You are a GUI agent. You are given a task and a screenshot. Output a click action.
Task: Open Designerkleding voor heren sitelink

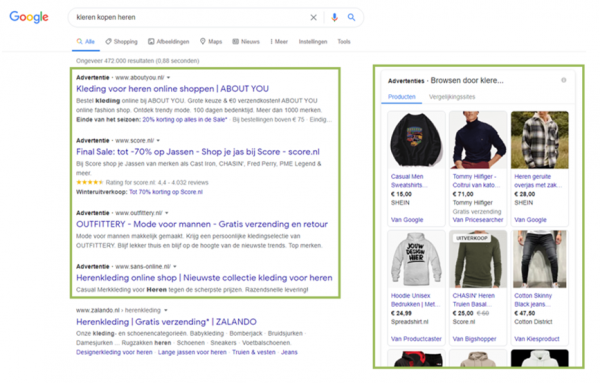point(114,352)
